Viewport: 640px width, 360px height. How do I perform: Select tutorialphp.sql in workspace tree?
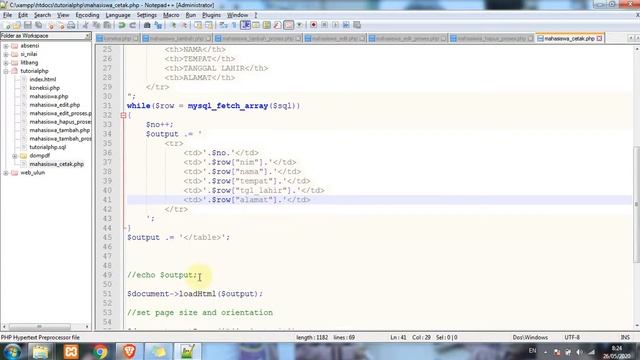pyautogui.click(x=47, y=147)
